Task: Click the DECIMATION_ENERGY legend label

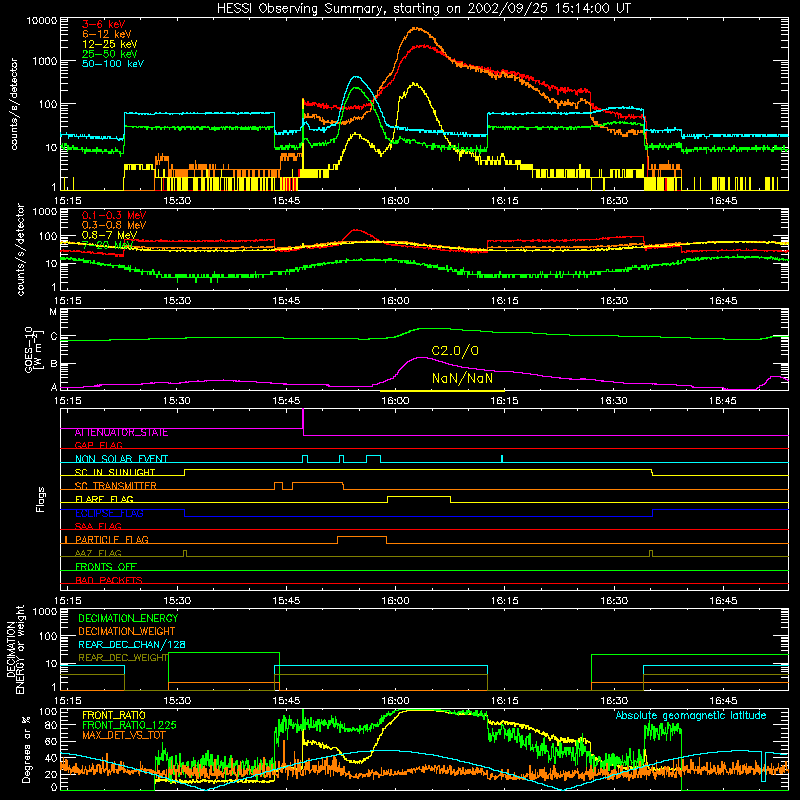Action: point(128,618)
